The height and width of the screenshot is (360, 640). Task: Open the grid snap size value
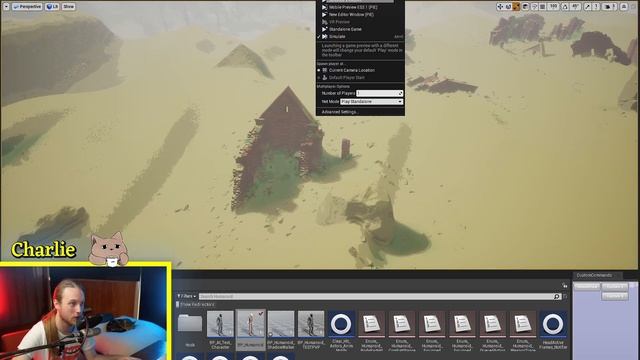[x=553, y=7]
